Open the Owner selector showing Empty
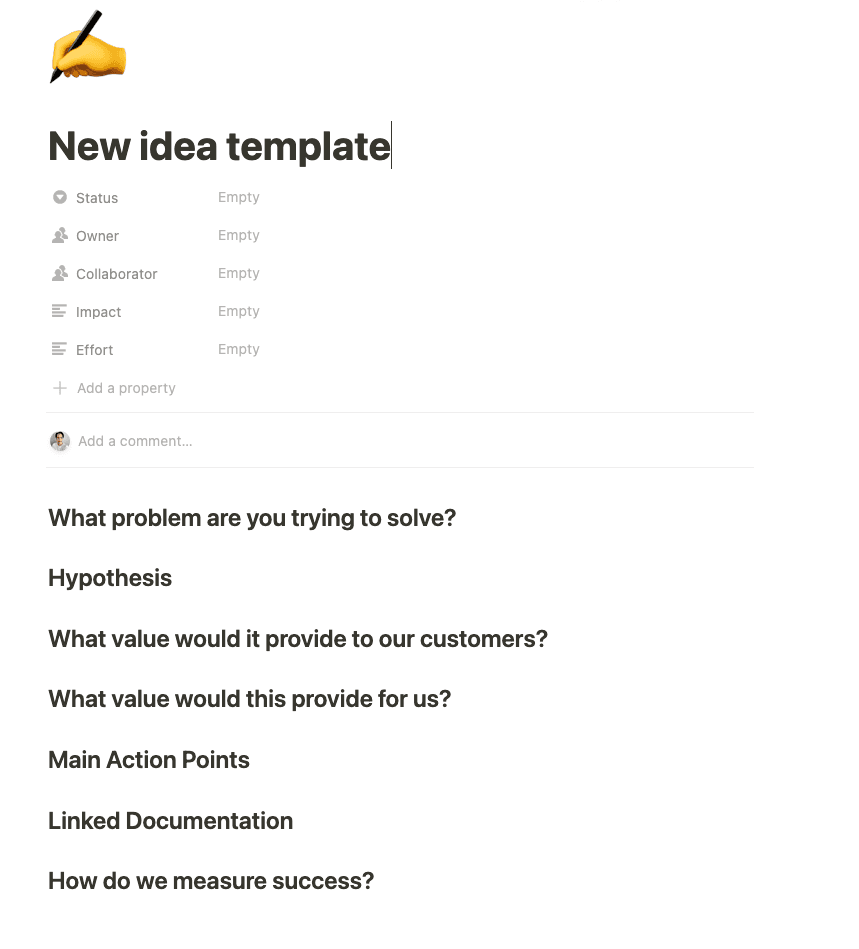Screen dimensions: 859x949 tap(239, 235)
